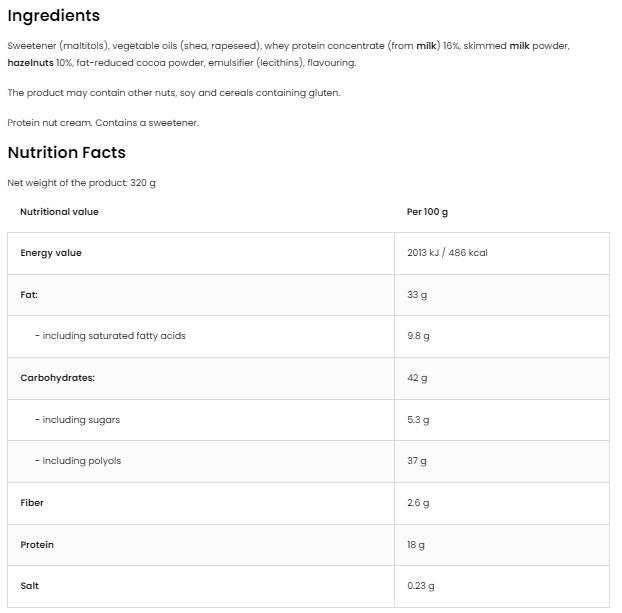Screen dimensions: 622x613
Task: Click the saturated fatty acids row label
Action: [x=109, y=336]
